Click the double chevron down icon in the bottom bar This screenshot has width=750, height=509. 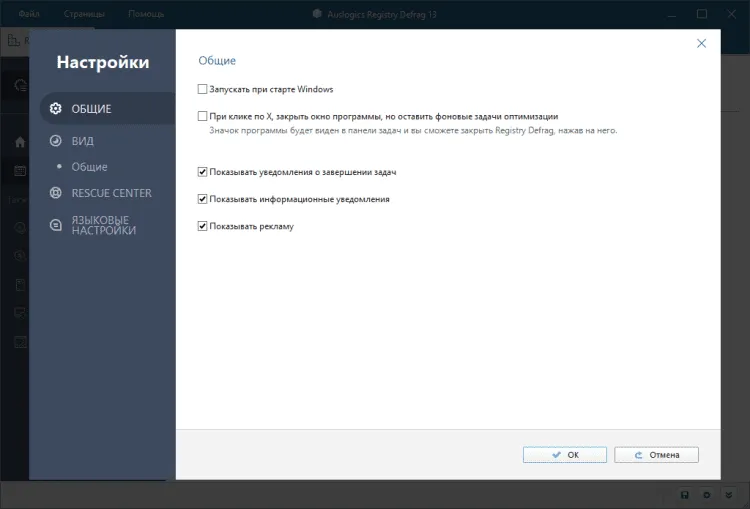(x=728, y=495)
